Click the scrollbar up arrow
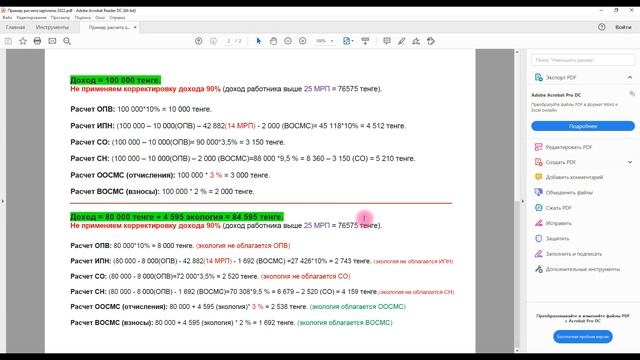640x360 pixels. [x=517, y=52]
